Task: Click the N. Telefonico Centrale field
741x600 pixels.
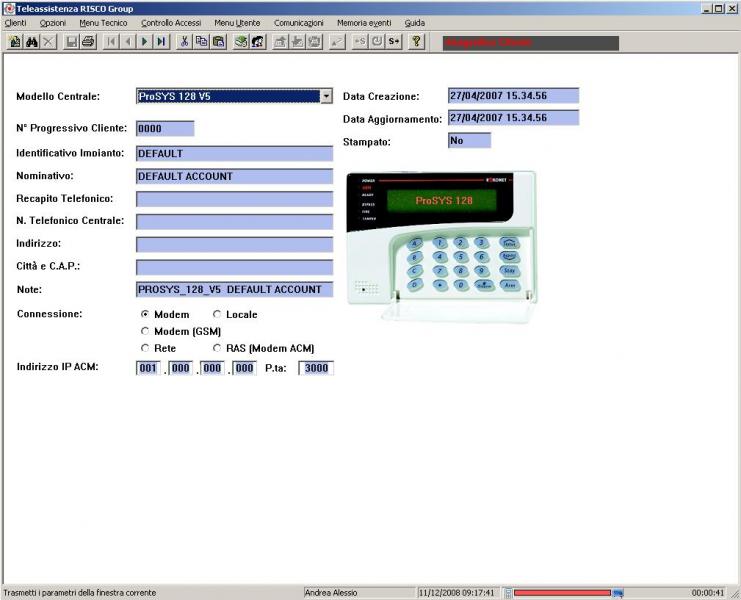Action: (x=234, y=222)
